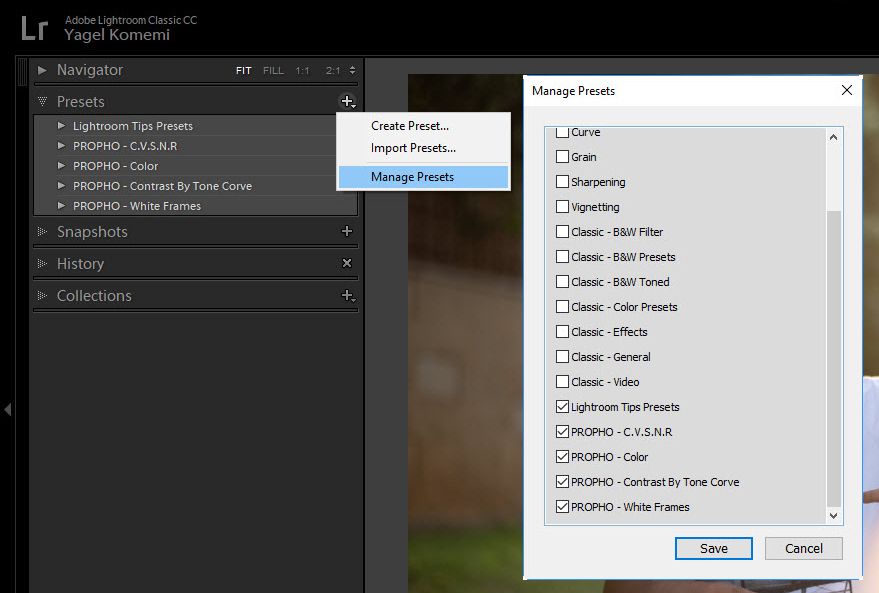Collapse the left panel with the edge arrow
The height and width of the screenshot is (593, 879).
coord(8,410)
